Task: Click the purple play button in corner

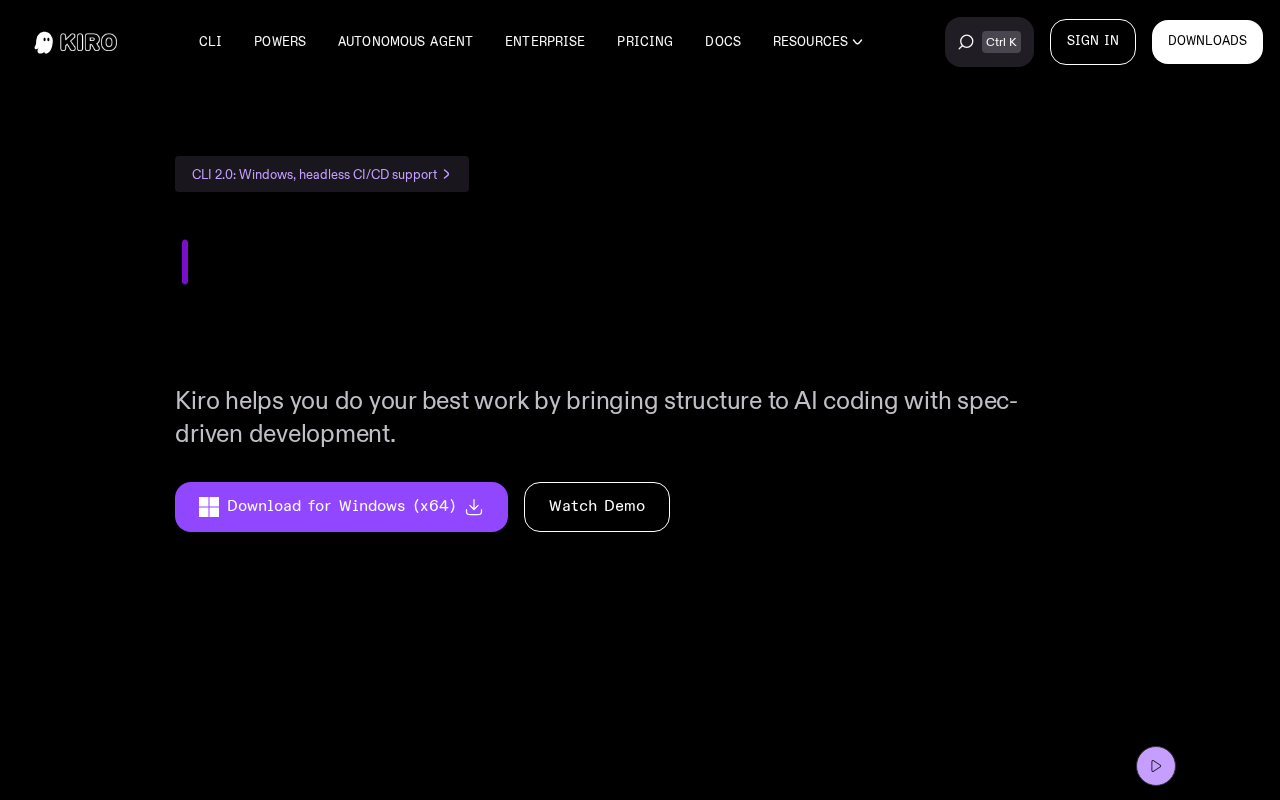Action: coord(1156,766)
